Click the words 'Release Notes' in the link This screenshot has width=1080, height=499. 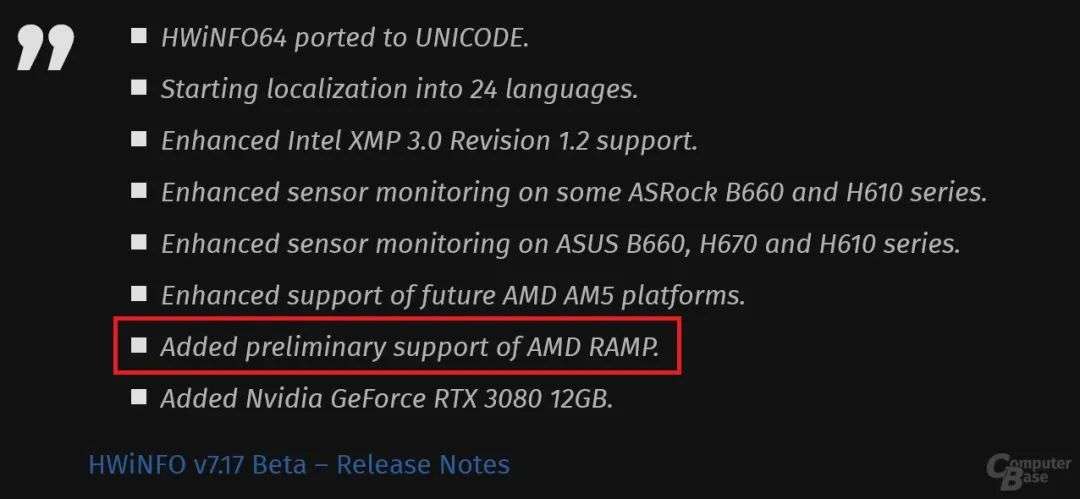point(422,464)
